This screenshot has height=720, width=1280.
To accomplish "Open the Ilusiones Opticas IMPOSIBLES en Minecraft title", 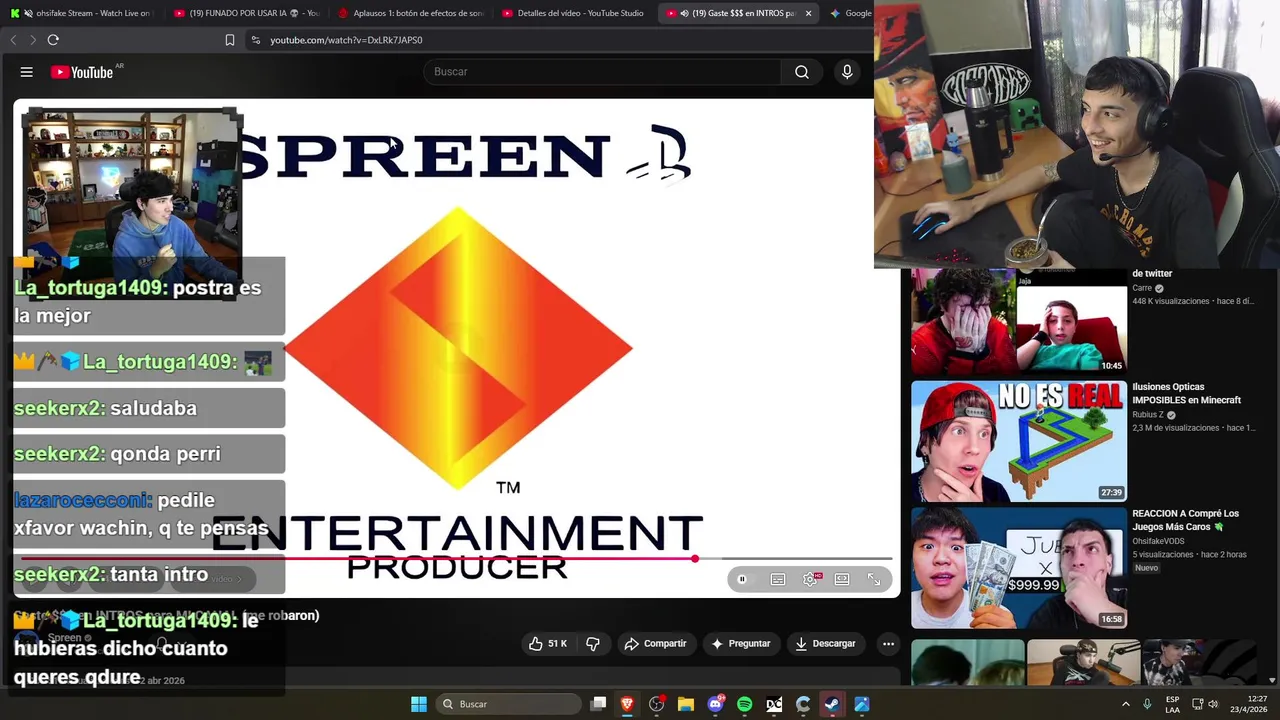I will (1187, 393).
